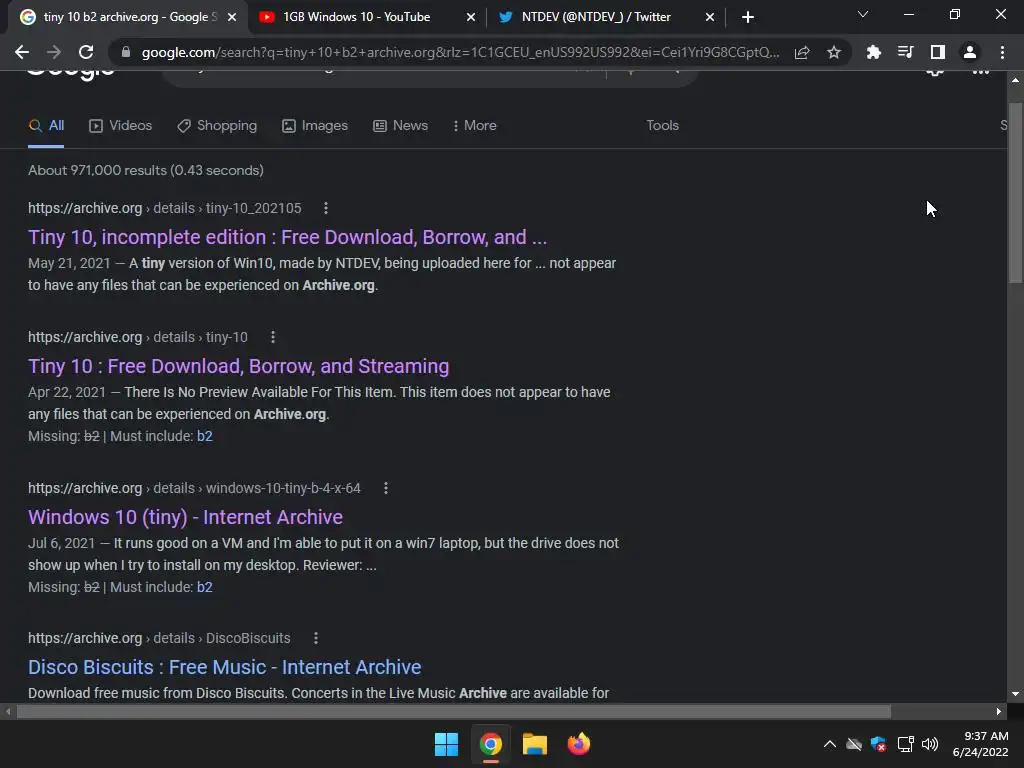Open the media control playlist icon
This screenshot has height=768, width=1024.
tap(905, 52)
